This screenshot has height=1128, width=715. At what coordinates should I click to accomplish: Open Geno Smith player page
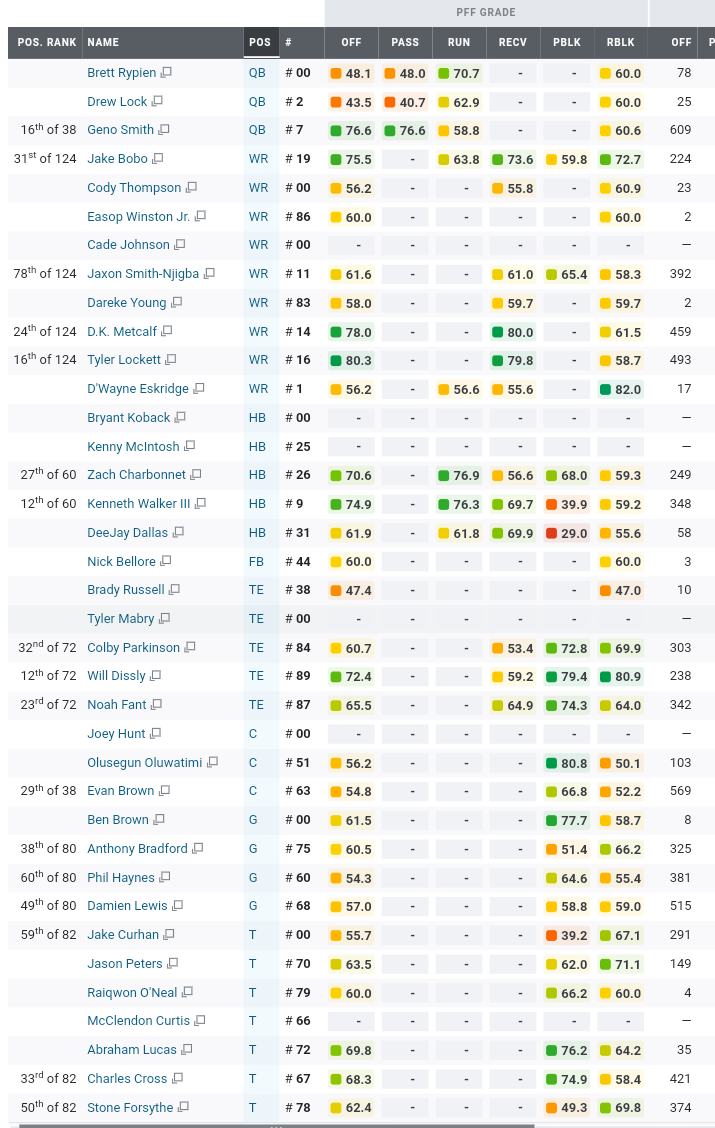[120, 129]
